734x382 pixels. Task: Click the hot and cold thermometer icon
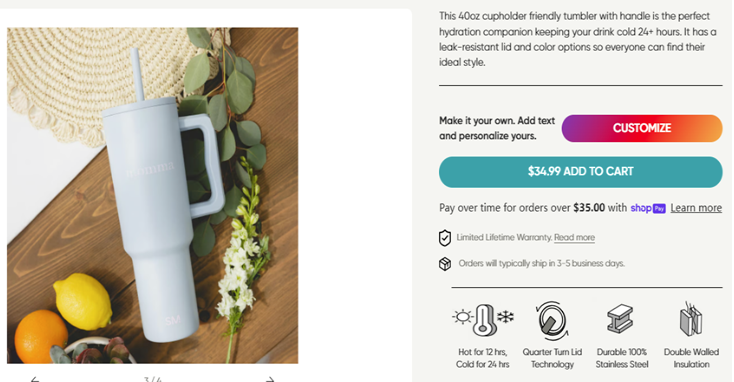click(483, 319)
